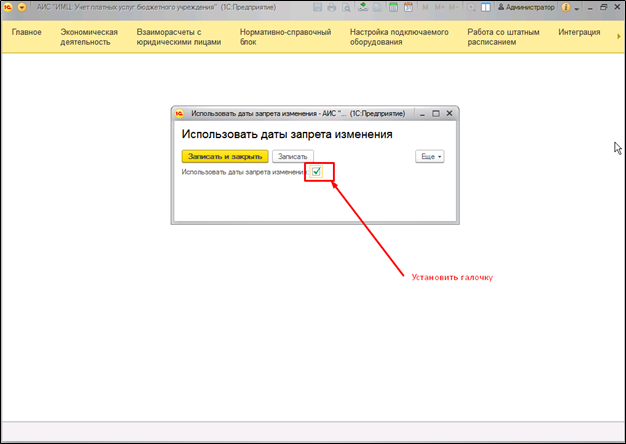Open the 'Главное' section
The width and height of the screenshot is (626, 444).
pos(26,32)
